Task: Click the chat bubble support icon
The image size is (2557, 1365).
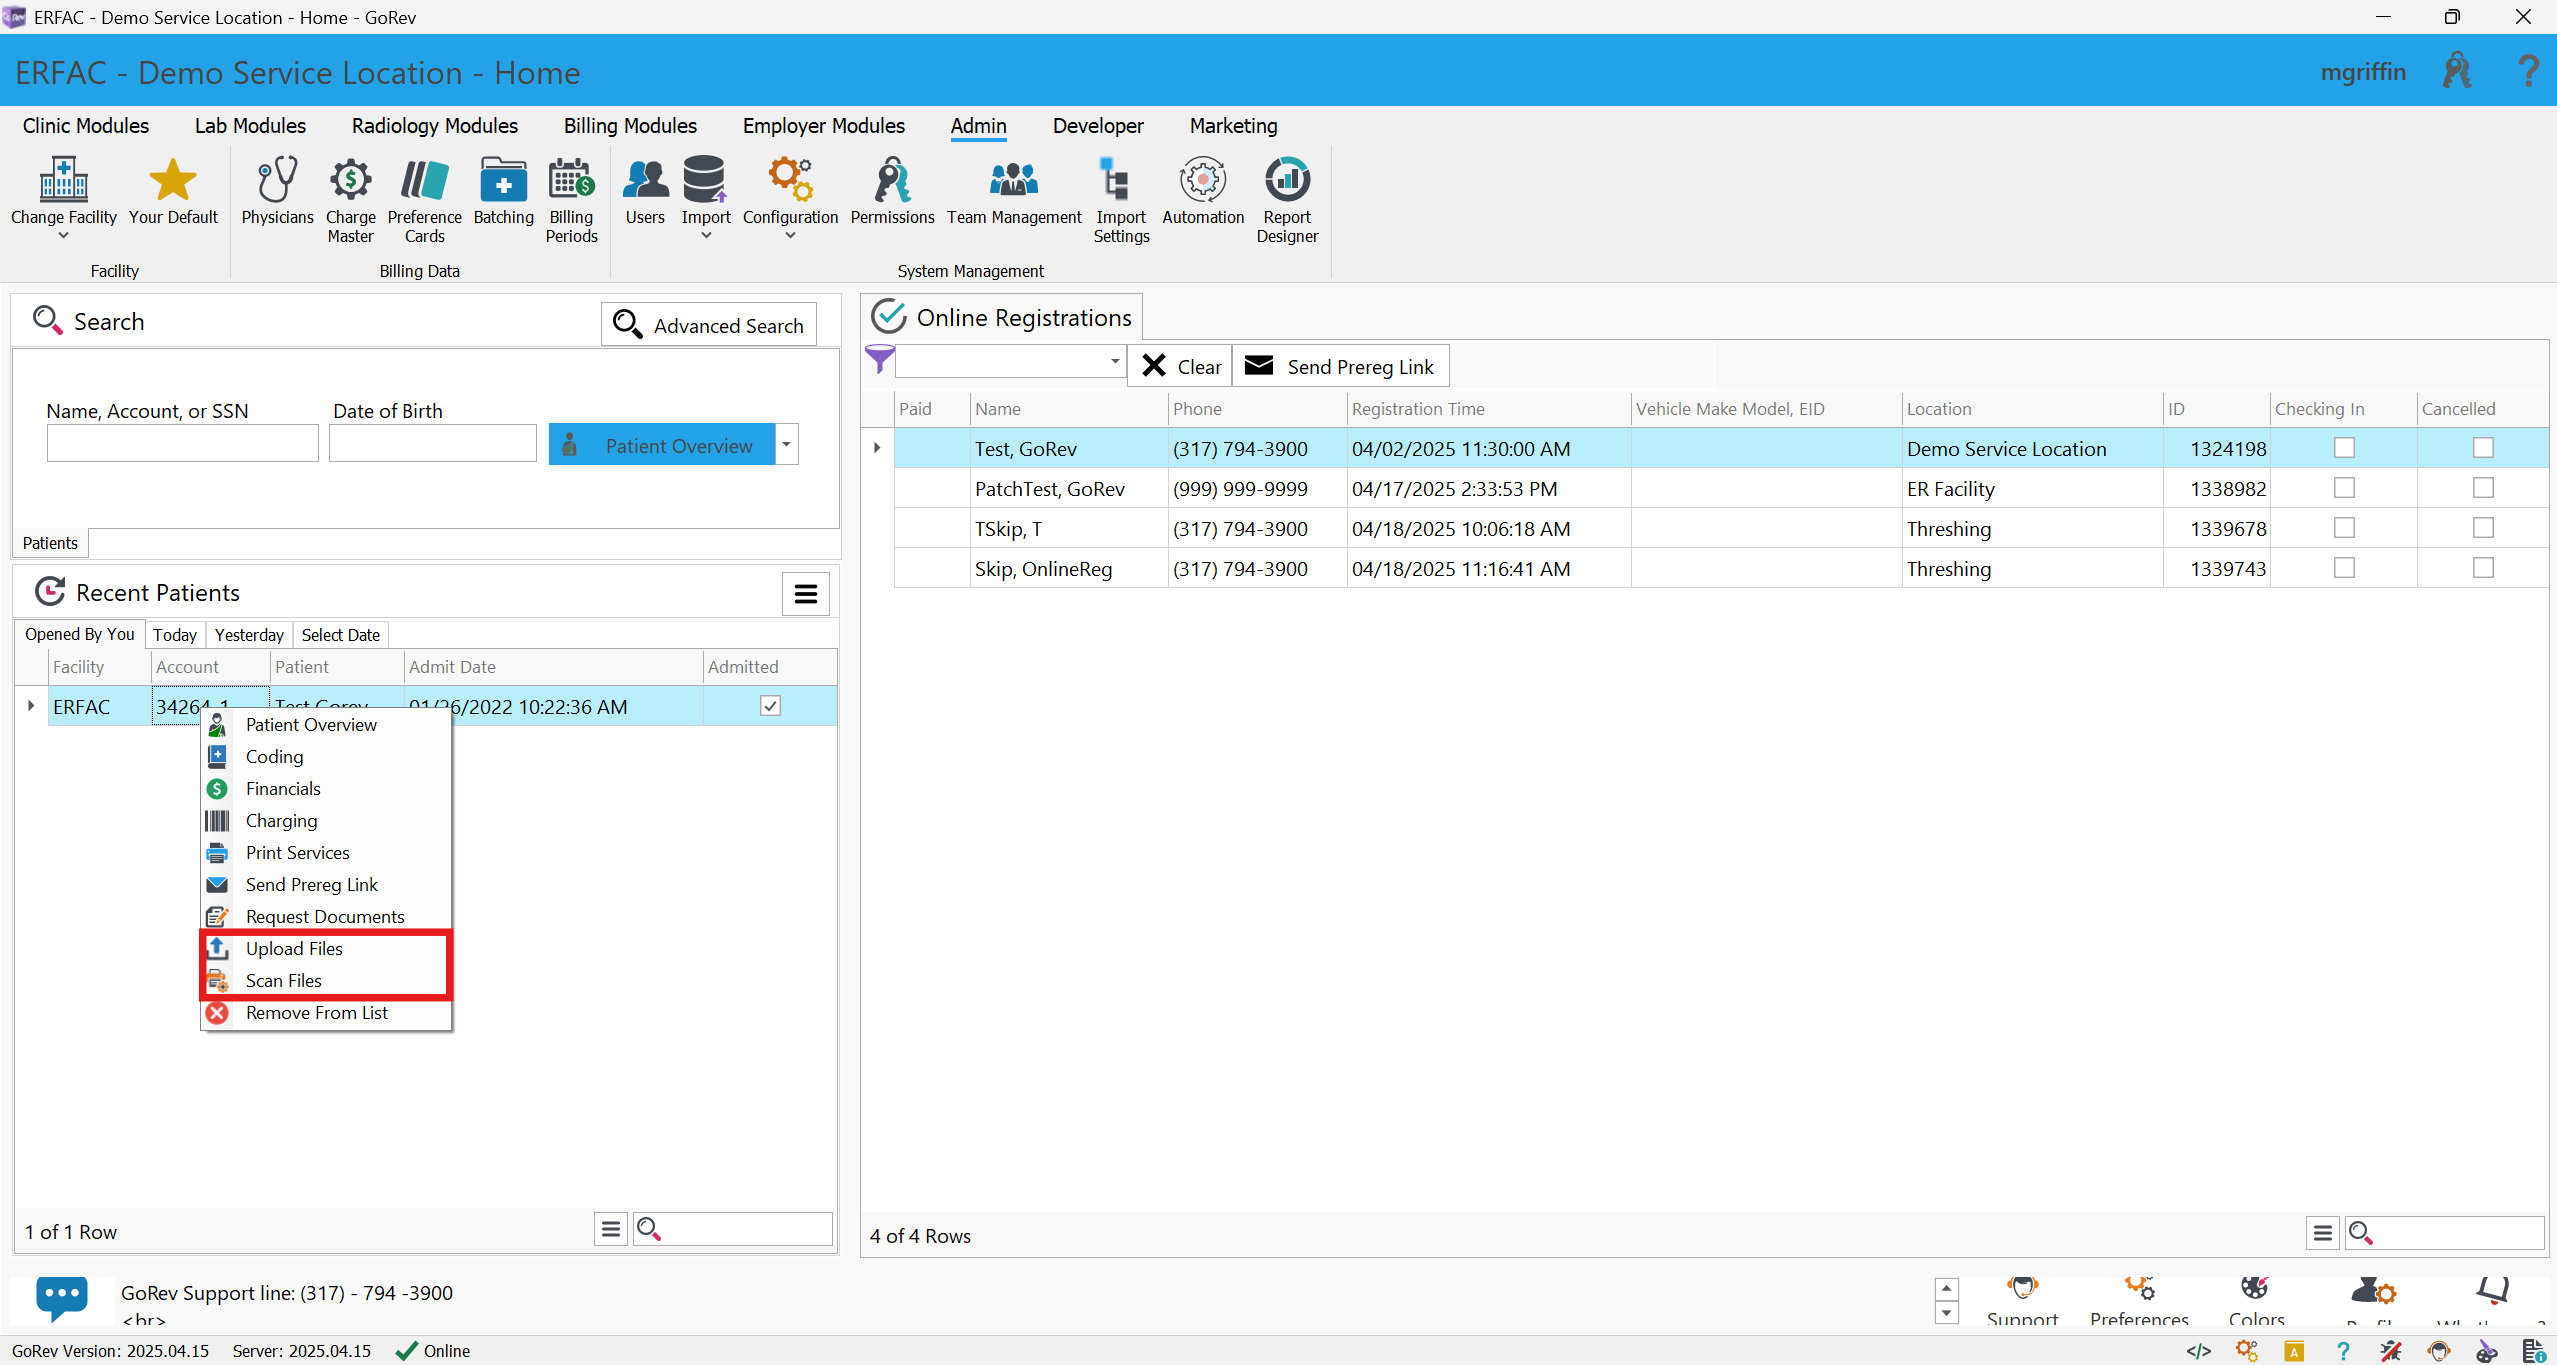Action: (x=62, y=1297)
